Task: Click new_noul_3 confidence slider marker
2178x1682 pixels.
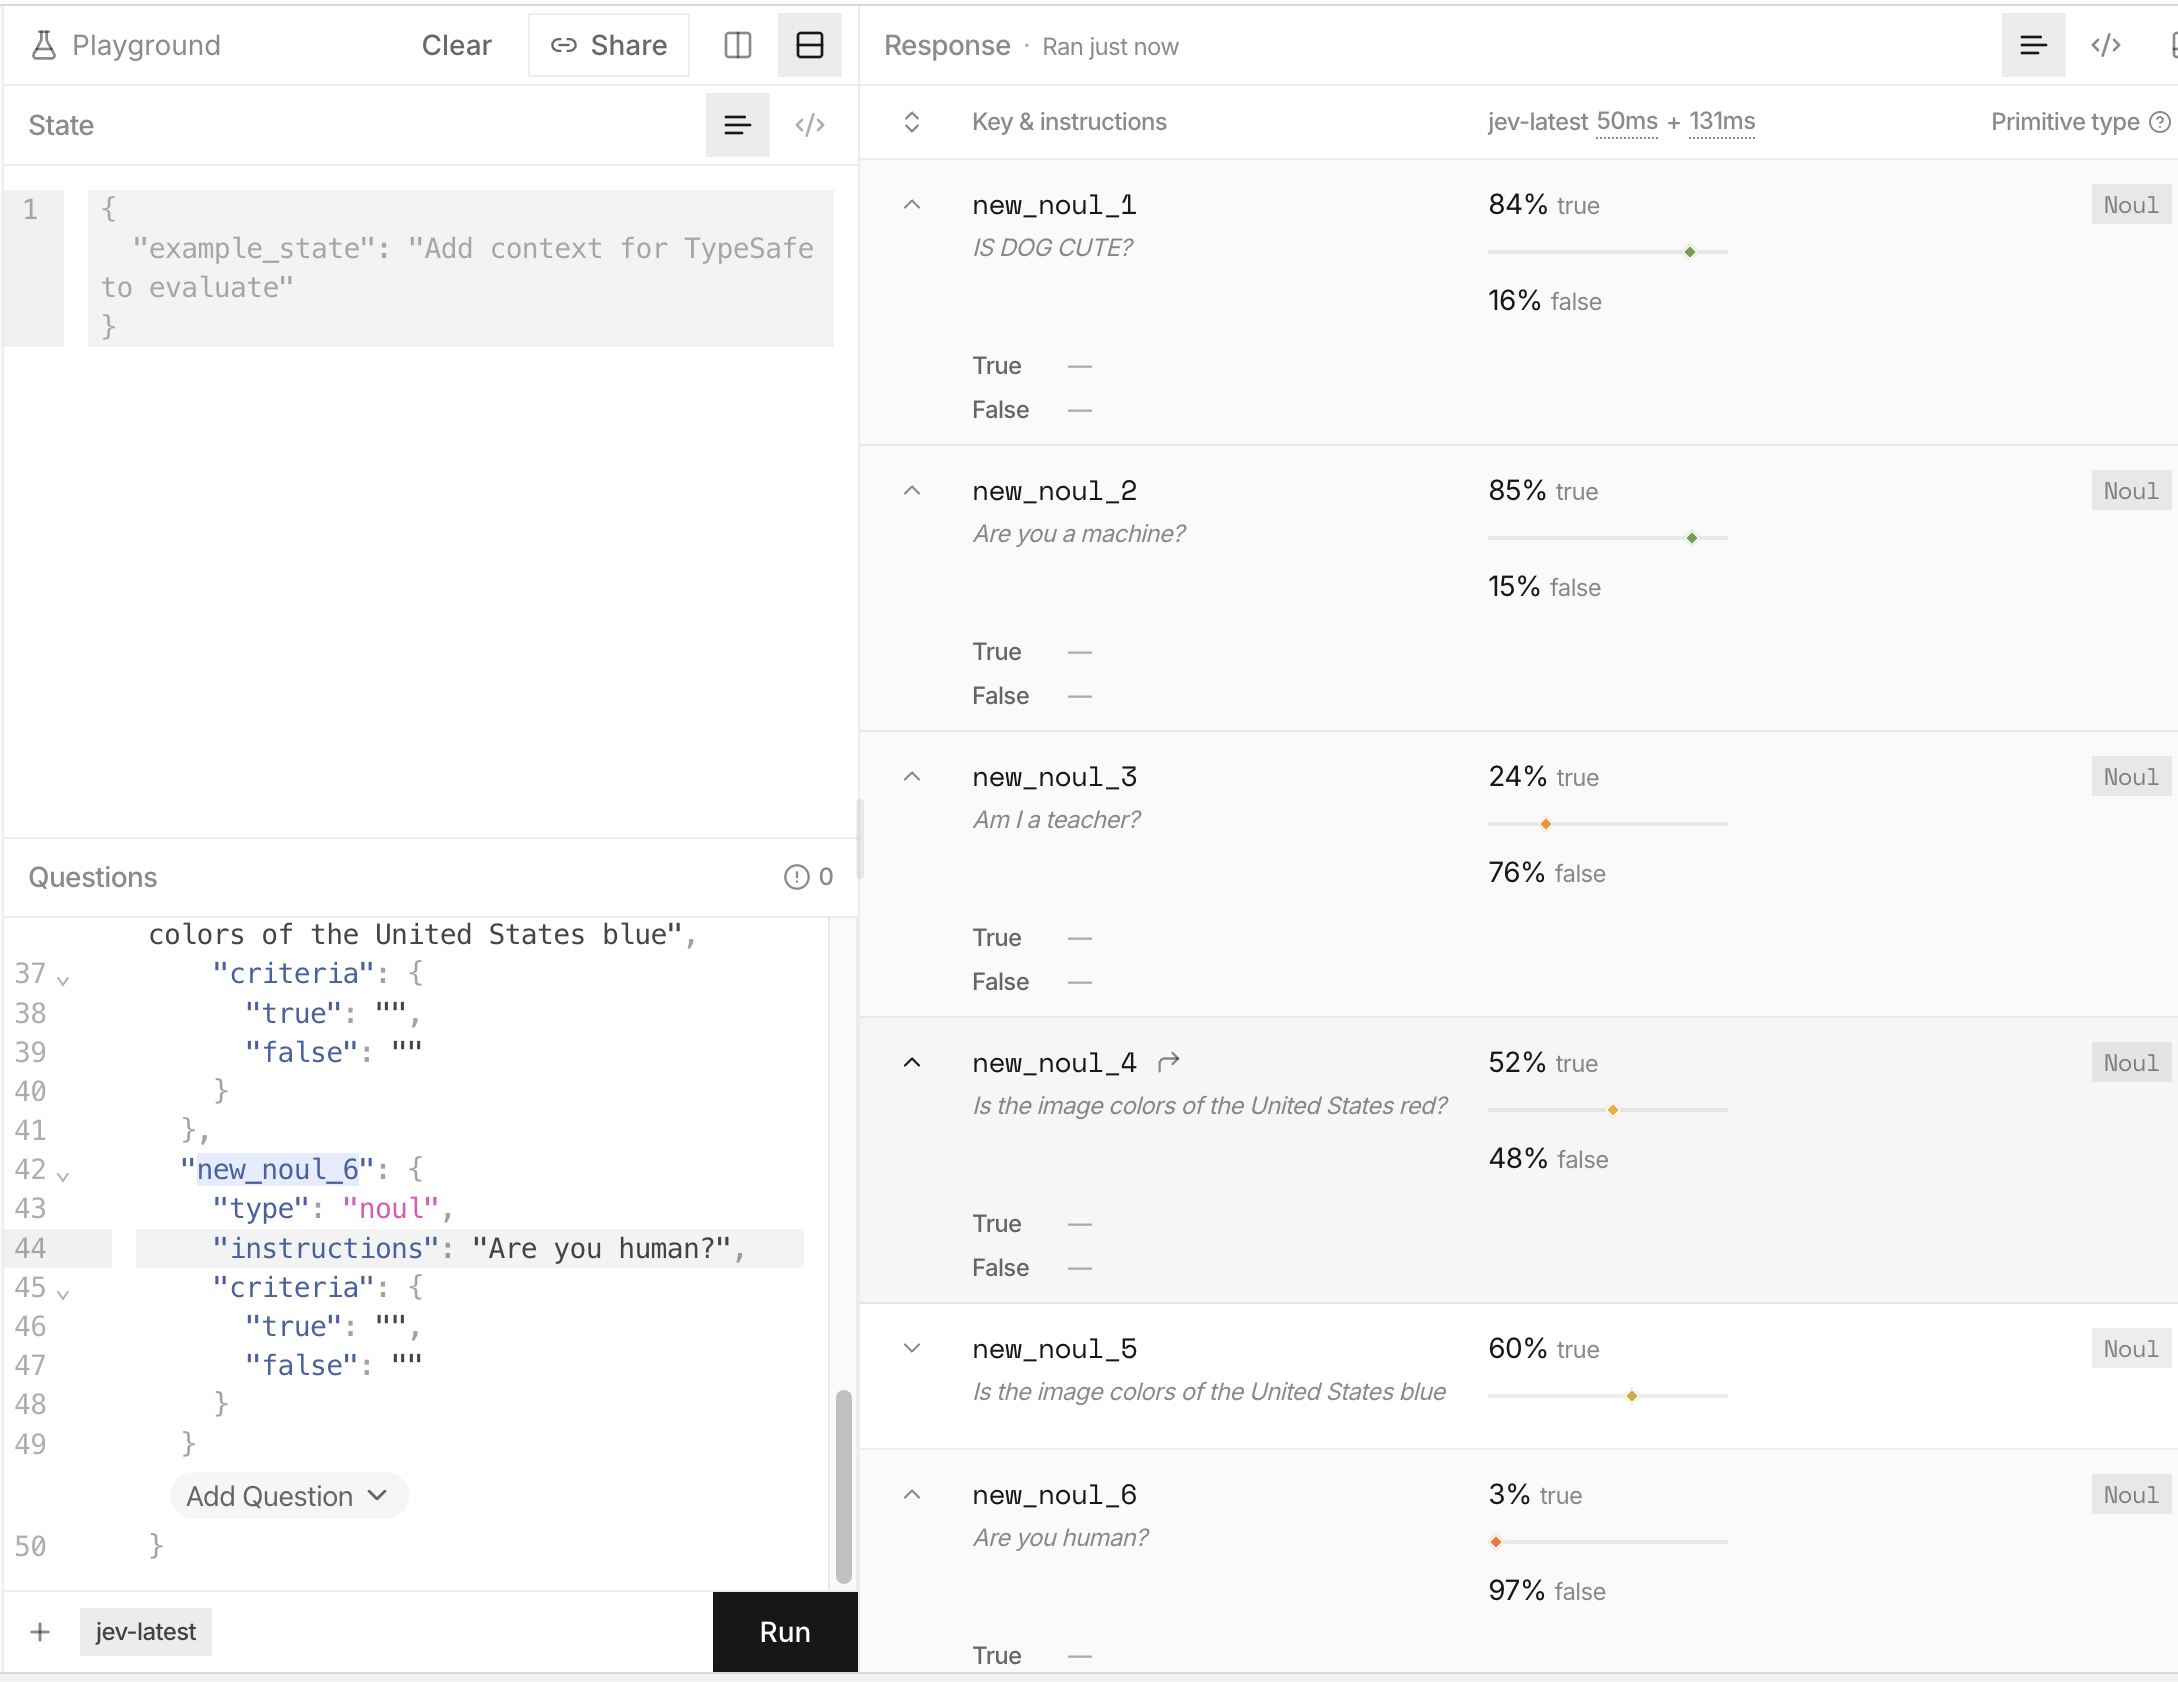Action: point(1546,824)
